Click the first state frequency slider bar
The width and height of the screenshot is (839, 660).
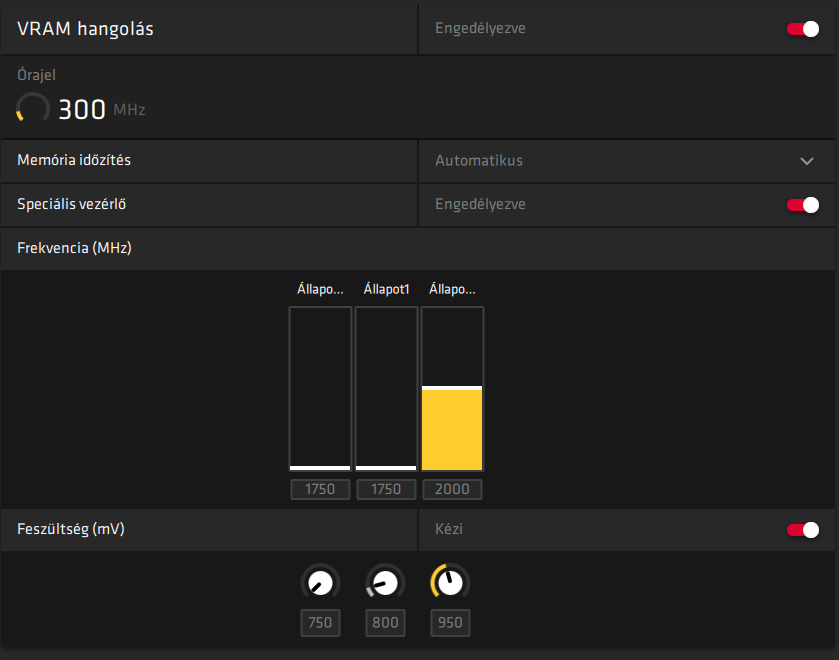click(x=320, y=389)
